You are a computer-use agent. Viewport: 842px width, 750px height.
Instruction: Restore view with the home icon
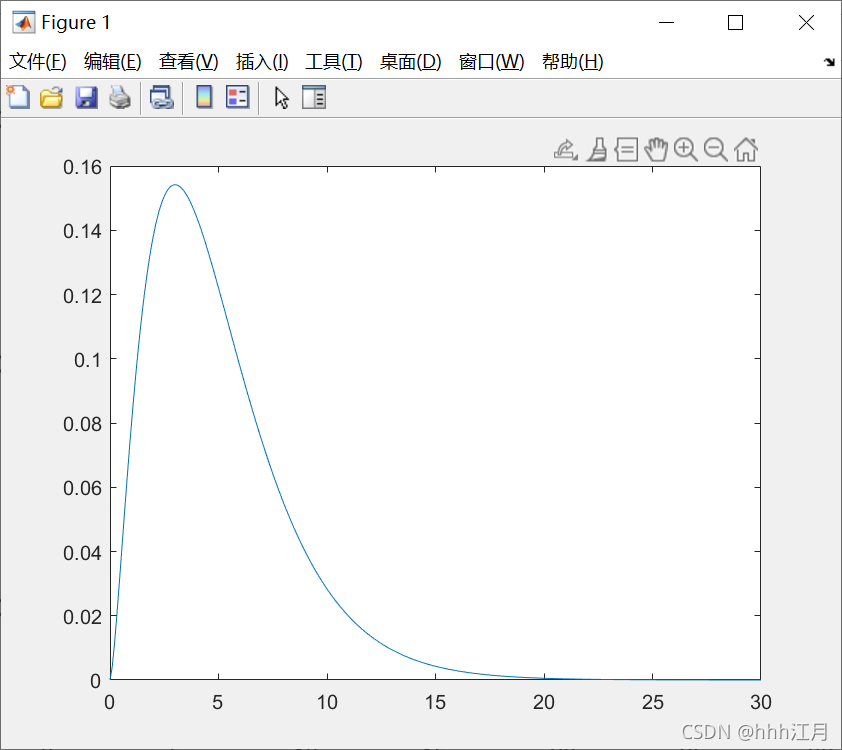tap(746, 149)
